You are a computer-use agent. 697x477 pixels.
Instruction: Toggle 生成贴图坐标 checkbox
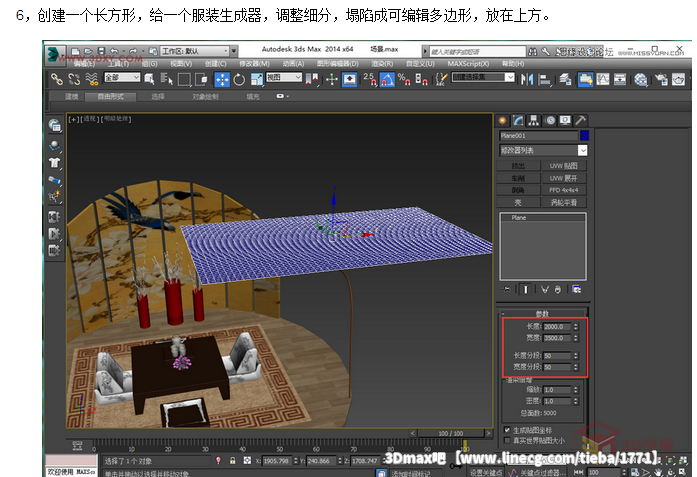[x=507, y=430]
